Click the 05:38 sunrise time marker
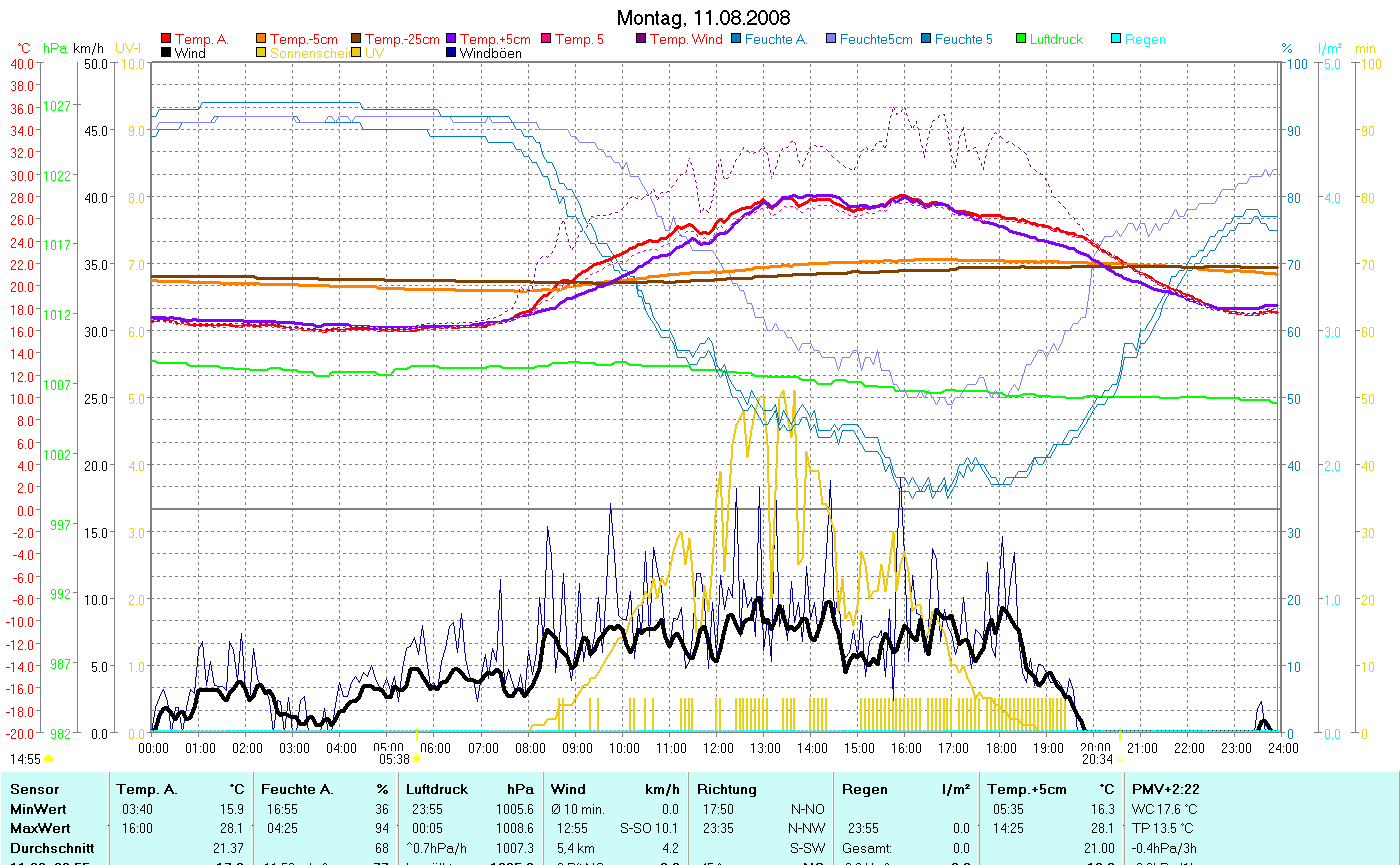 pos(396,759)
